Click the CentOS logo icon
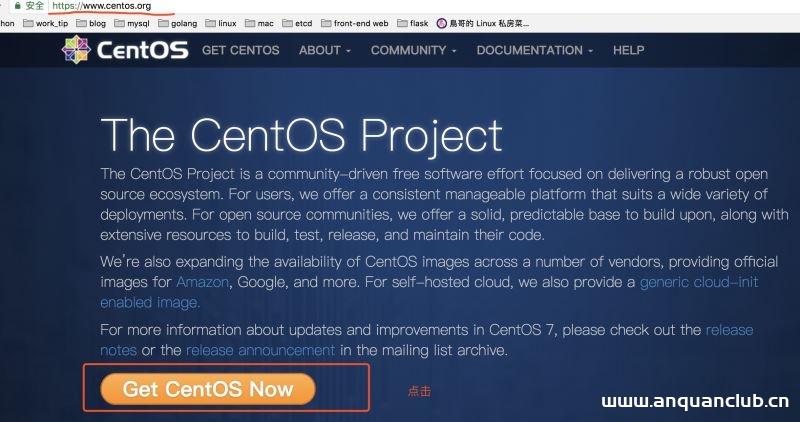800x422 pixels. 76,50
